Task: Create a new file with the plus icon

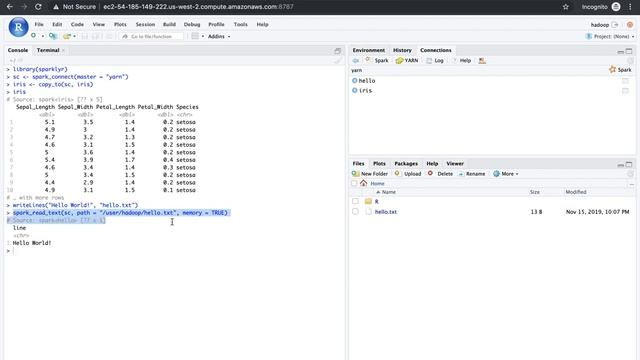Action: pyautogui.click(x=33, y=36)
